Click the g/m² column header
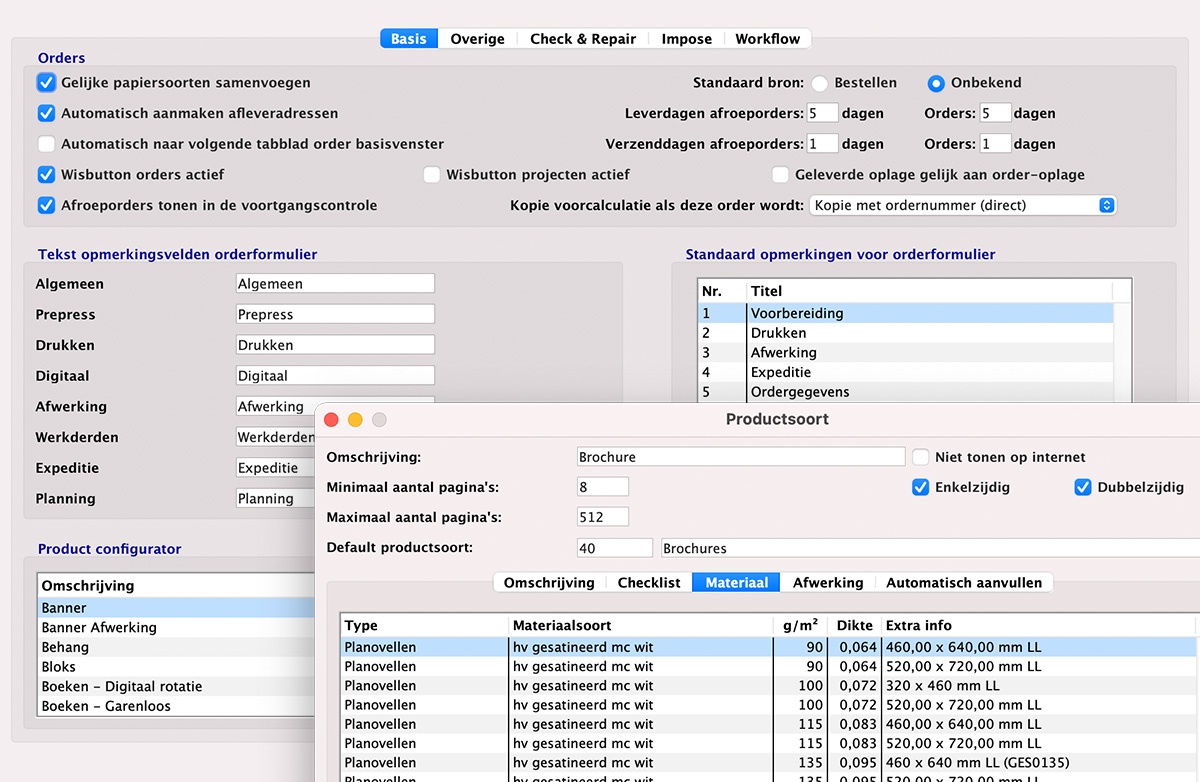Viewport: 1200px width, 782px height. pyautogui.click(x=800, y=625)
